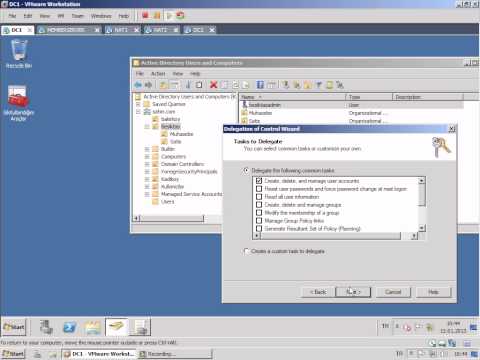Click the create new user toolbar icon

[x=285, y=85]
